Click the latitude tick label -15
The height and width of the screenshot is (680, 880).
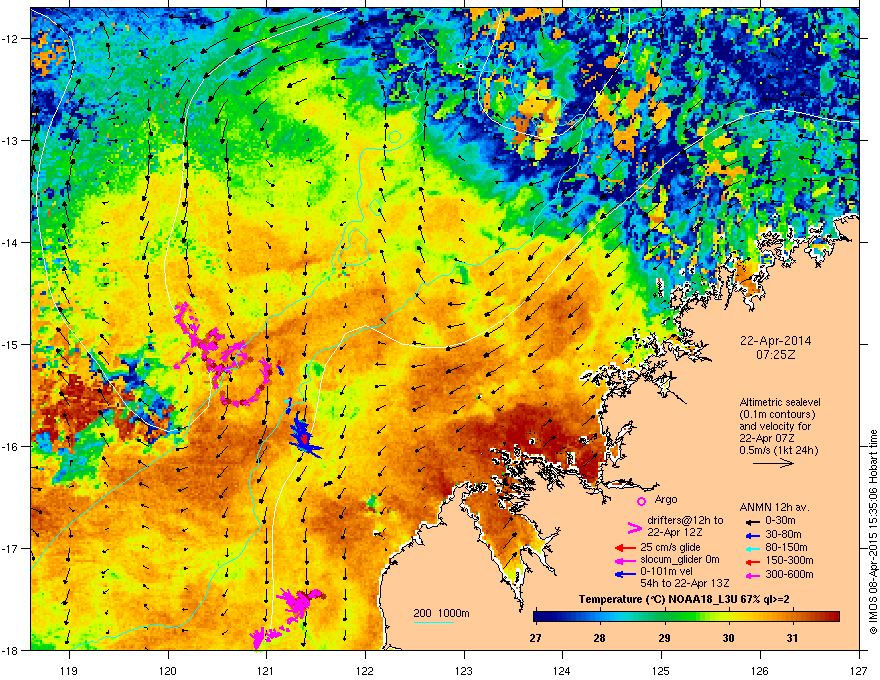click(11, 344)
